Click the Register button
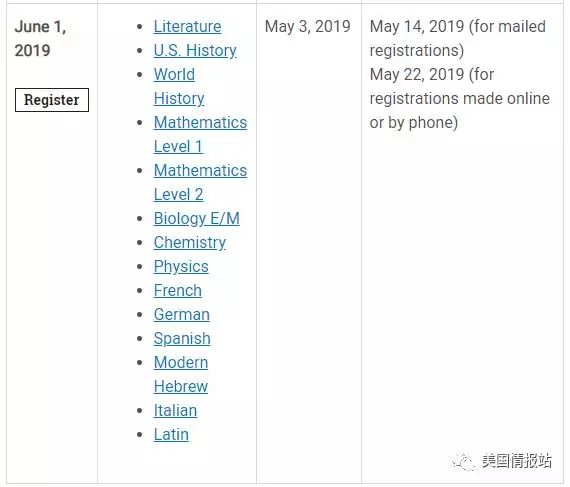 coord(52,100)
